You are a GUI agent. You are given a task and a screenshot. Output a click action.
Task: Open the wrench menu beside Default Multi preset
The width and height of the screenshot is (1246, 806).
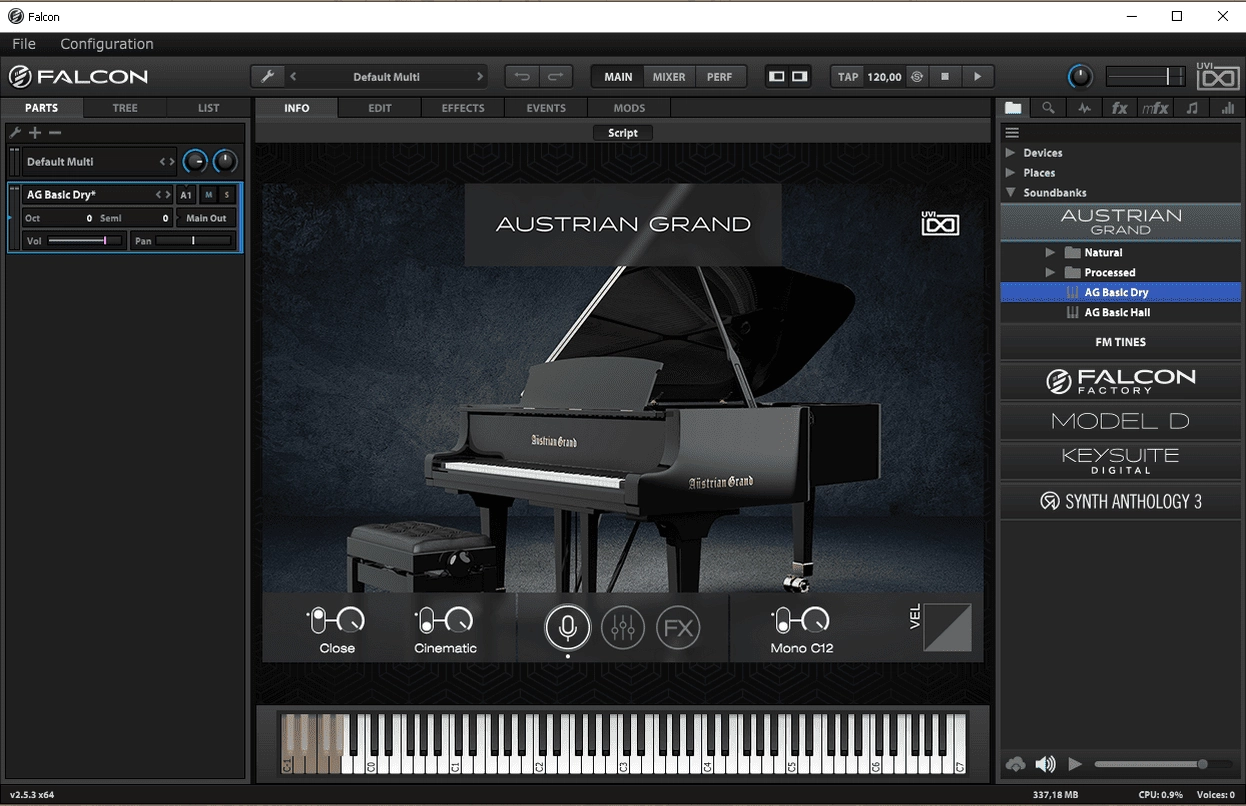click(267, 76)
